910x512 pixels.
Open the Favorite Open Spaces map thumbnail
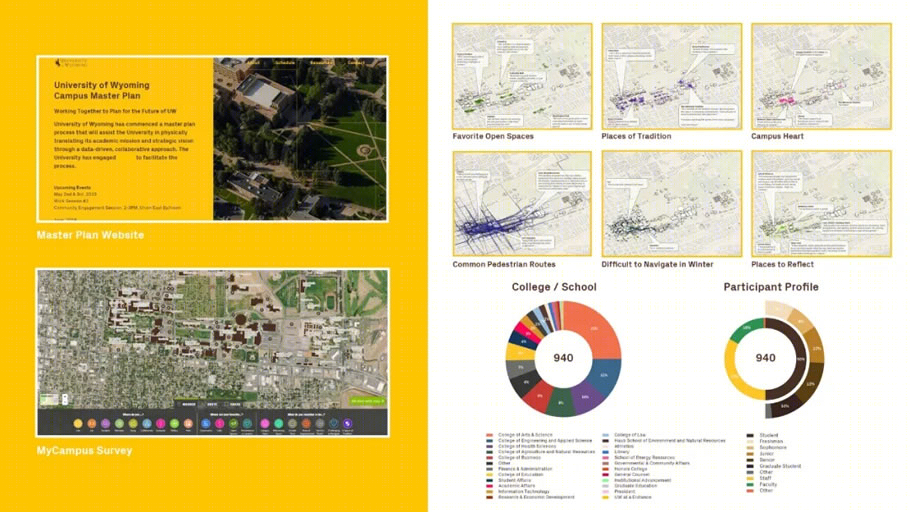coord(522,76)
